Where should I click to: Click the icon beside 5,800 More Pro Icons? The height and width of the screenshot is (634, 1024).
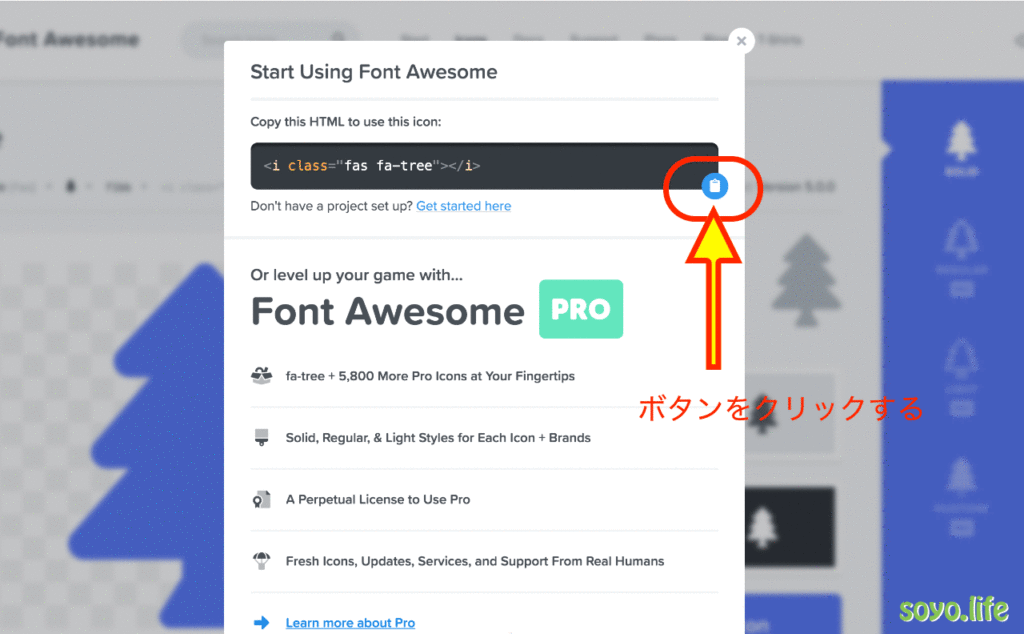point(262,375)
